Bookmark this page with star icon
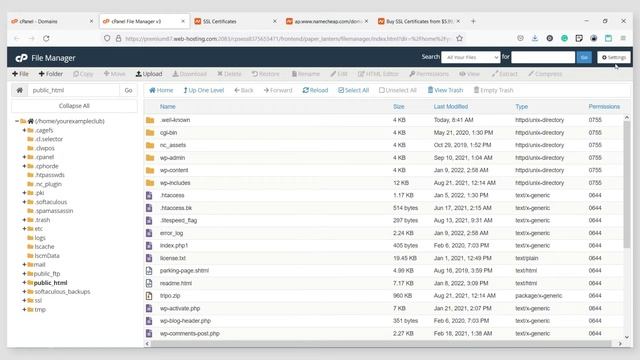Image resolution: width=640 pixels, height=360 pixels. click(460, 38)
